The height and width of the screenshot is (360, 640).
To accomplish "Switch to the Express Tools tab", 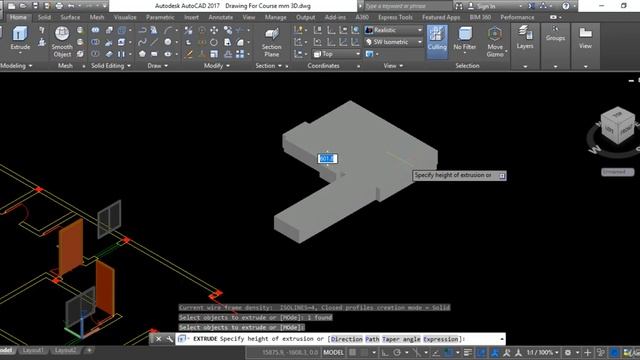I will tap(395, 17).
